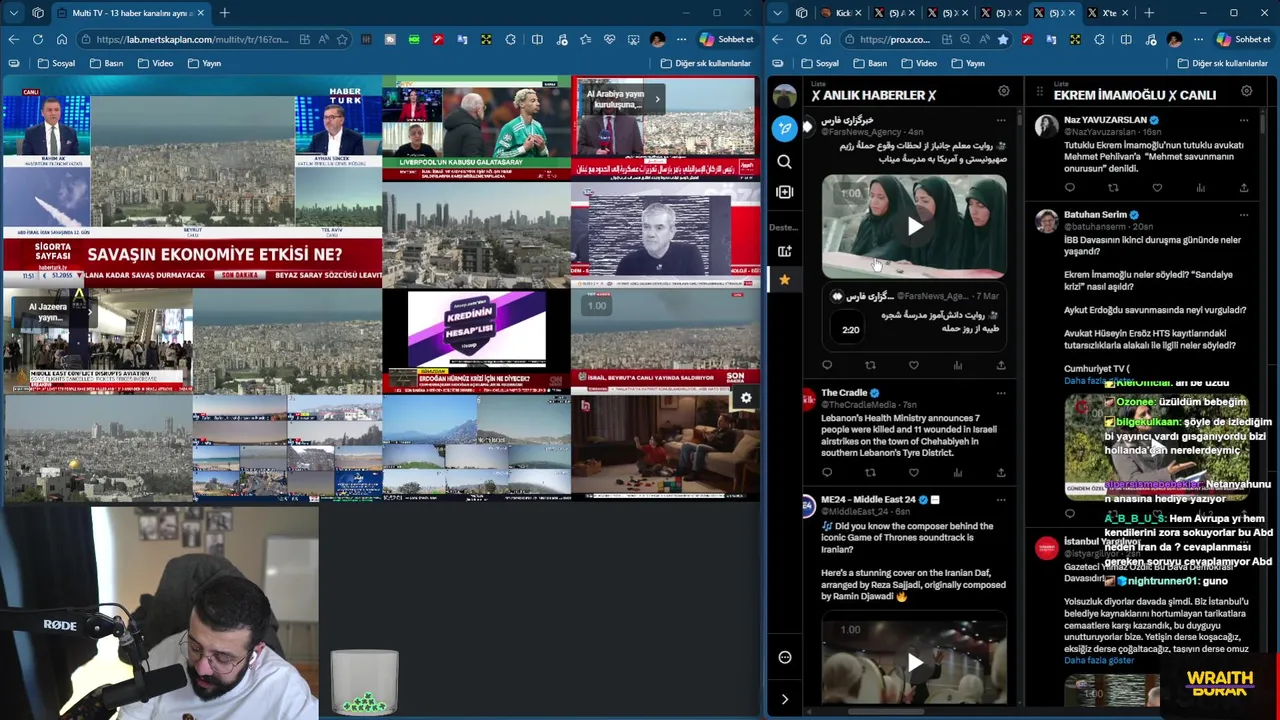The height and width of the screenshot is (720, 1280).
Task: Open Batuhan Serim profile name
Action: click(1095, 214)
